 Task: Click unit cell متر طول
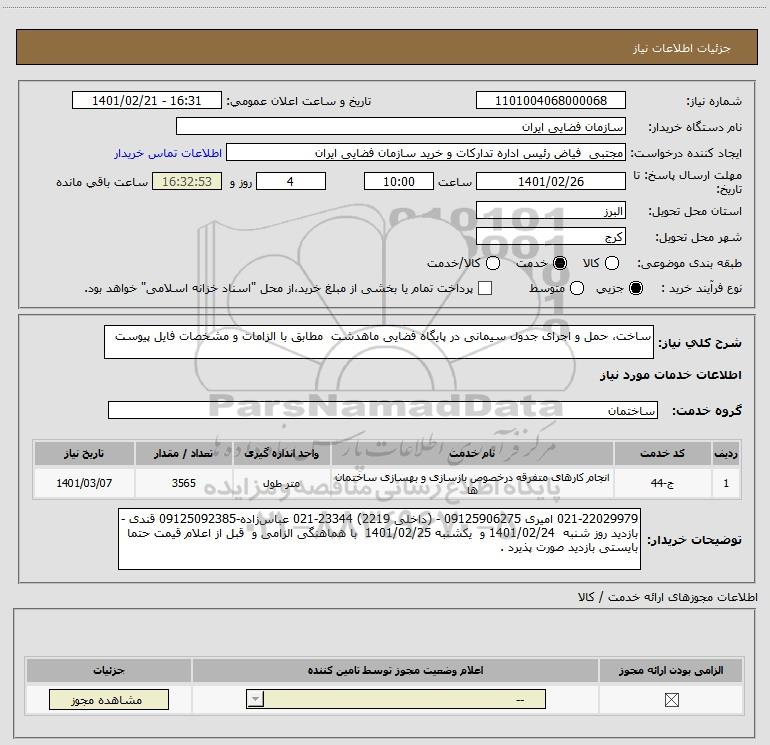tap(281, 483)
